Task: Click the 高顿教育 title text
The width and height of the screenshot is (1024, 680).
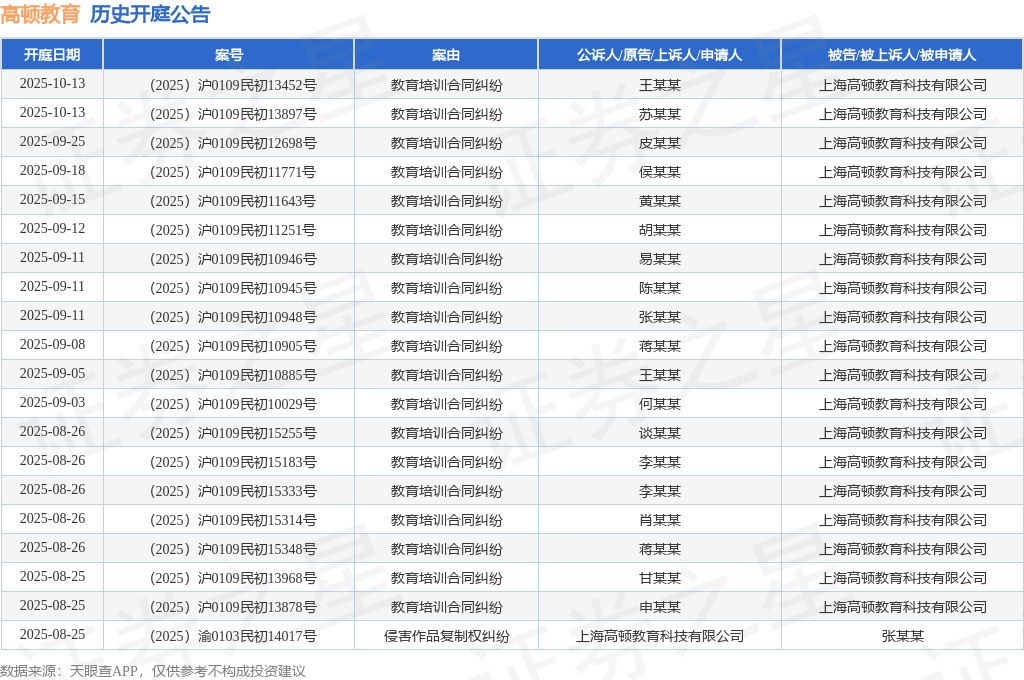Action: pos(40,14)
